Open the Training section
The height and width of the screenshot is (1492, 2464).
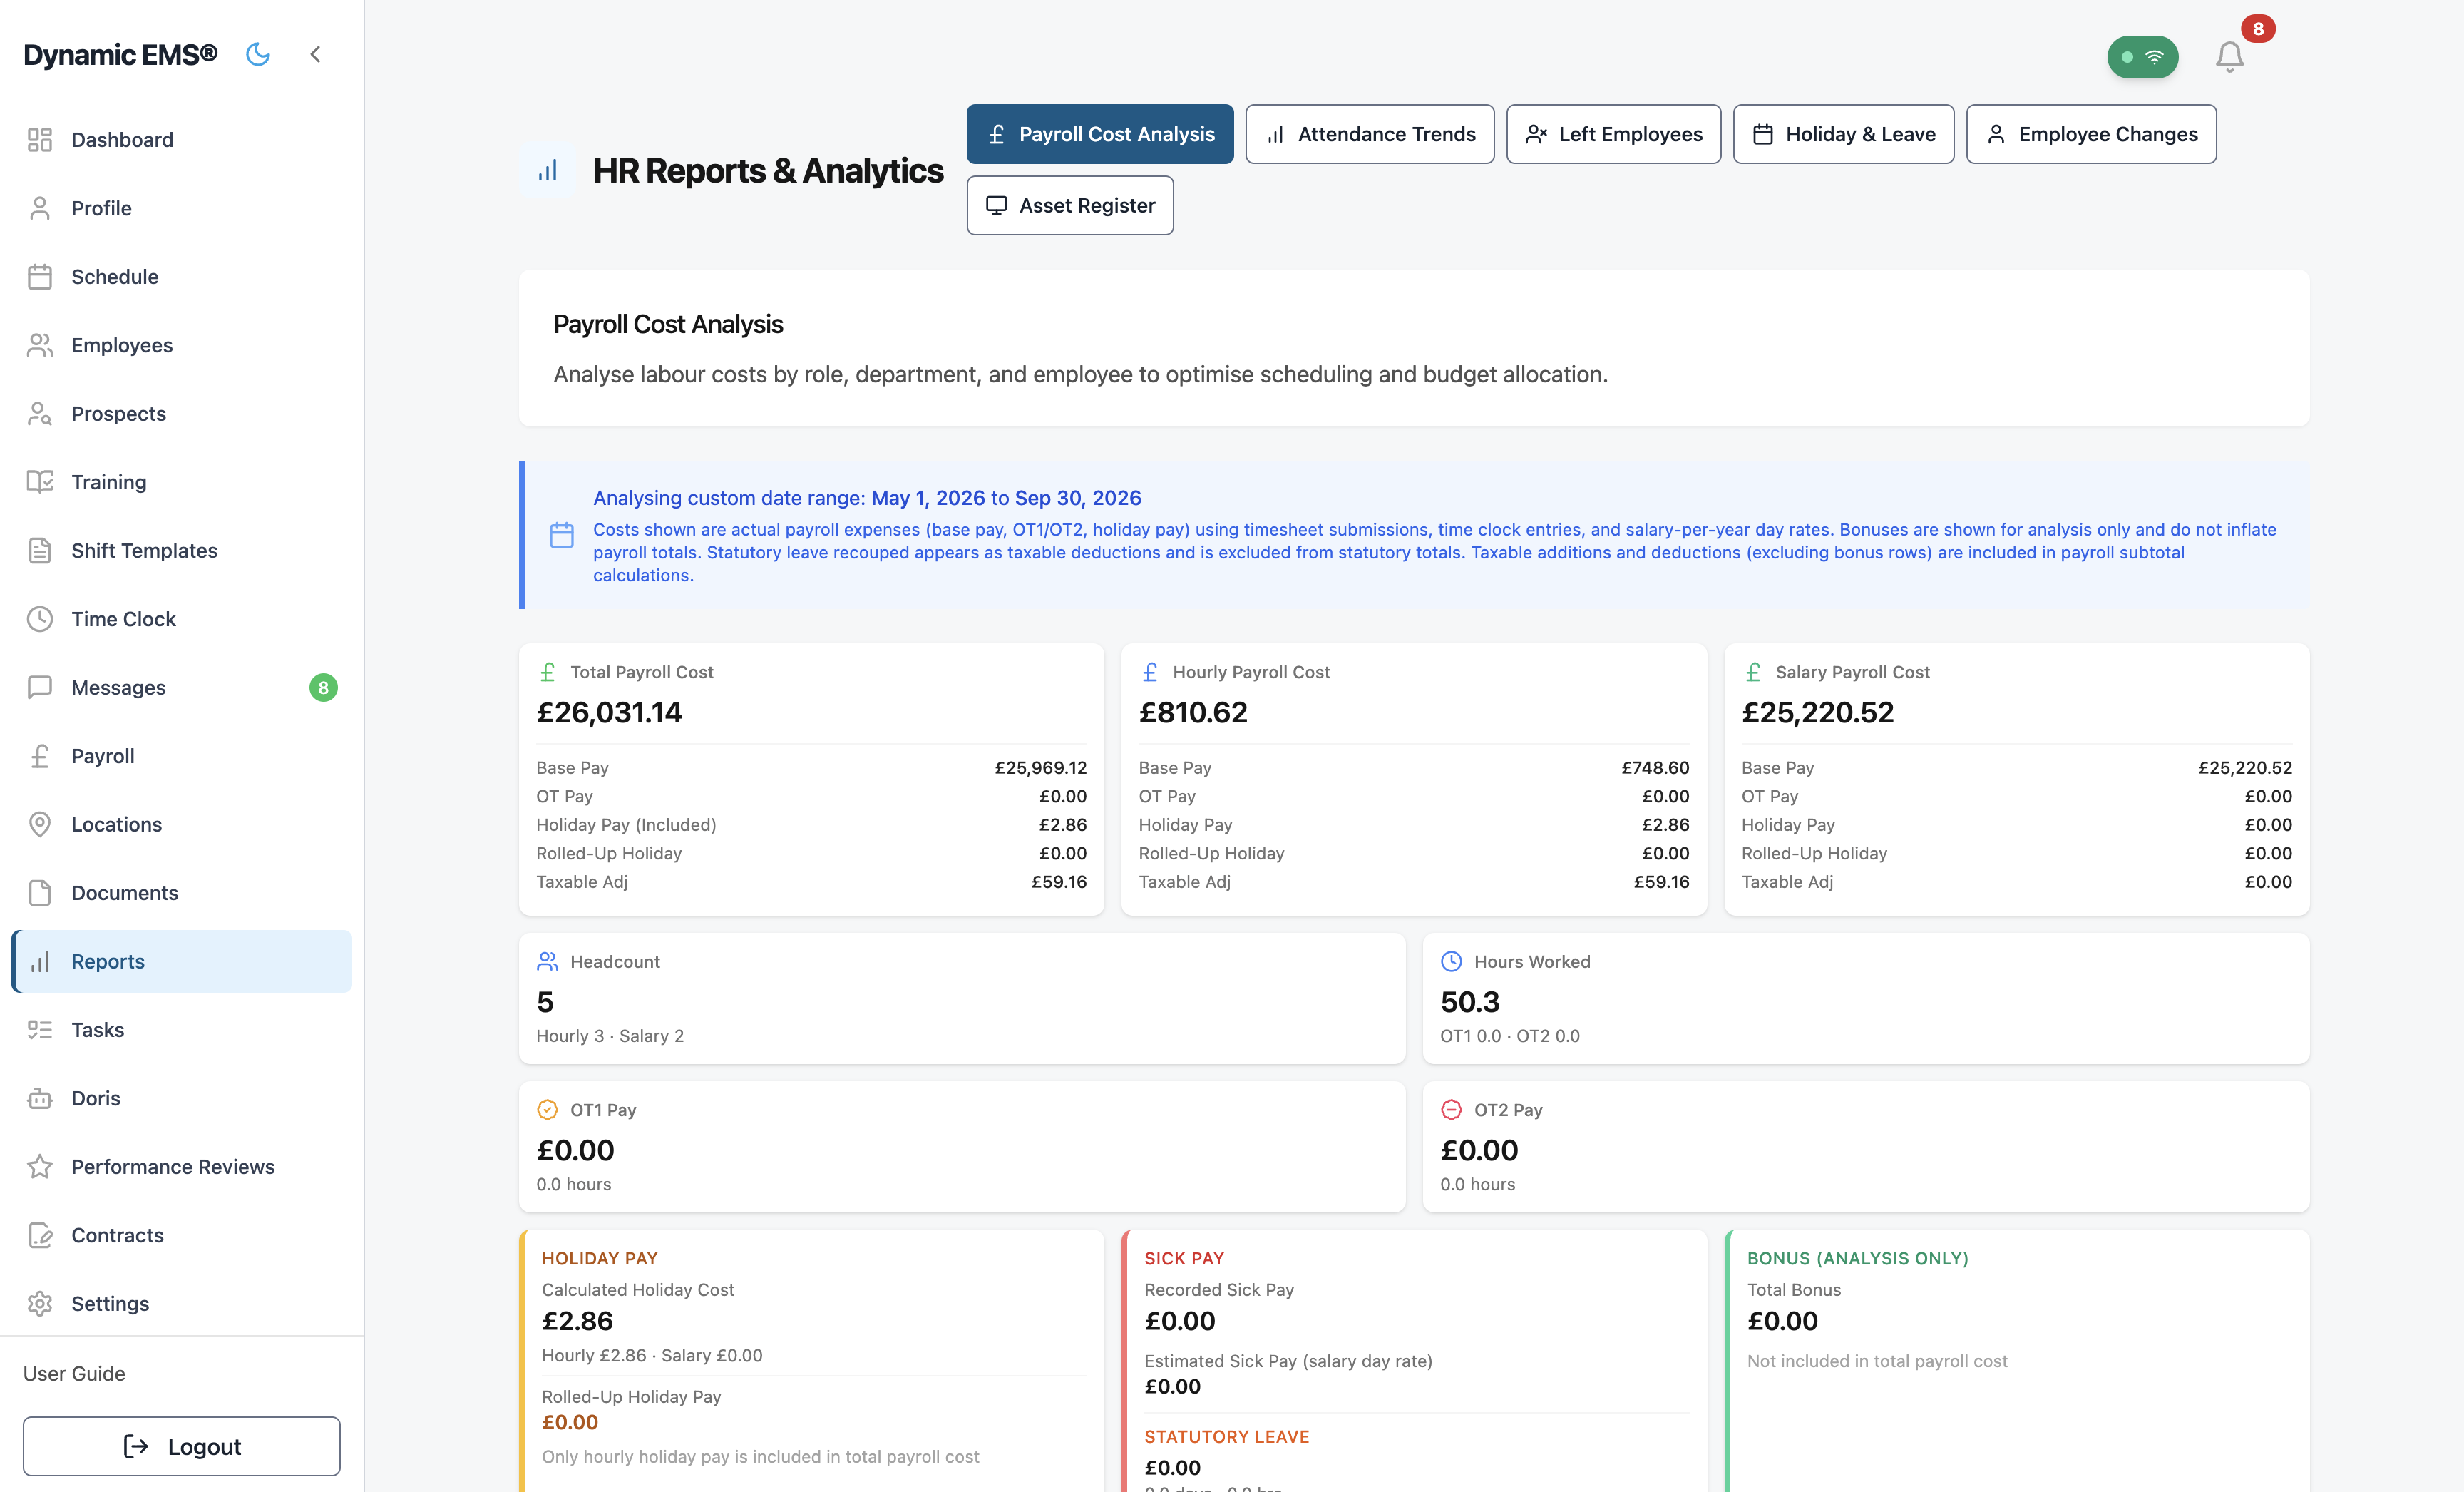(182, 482)
